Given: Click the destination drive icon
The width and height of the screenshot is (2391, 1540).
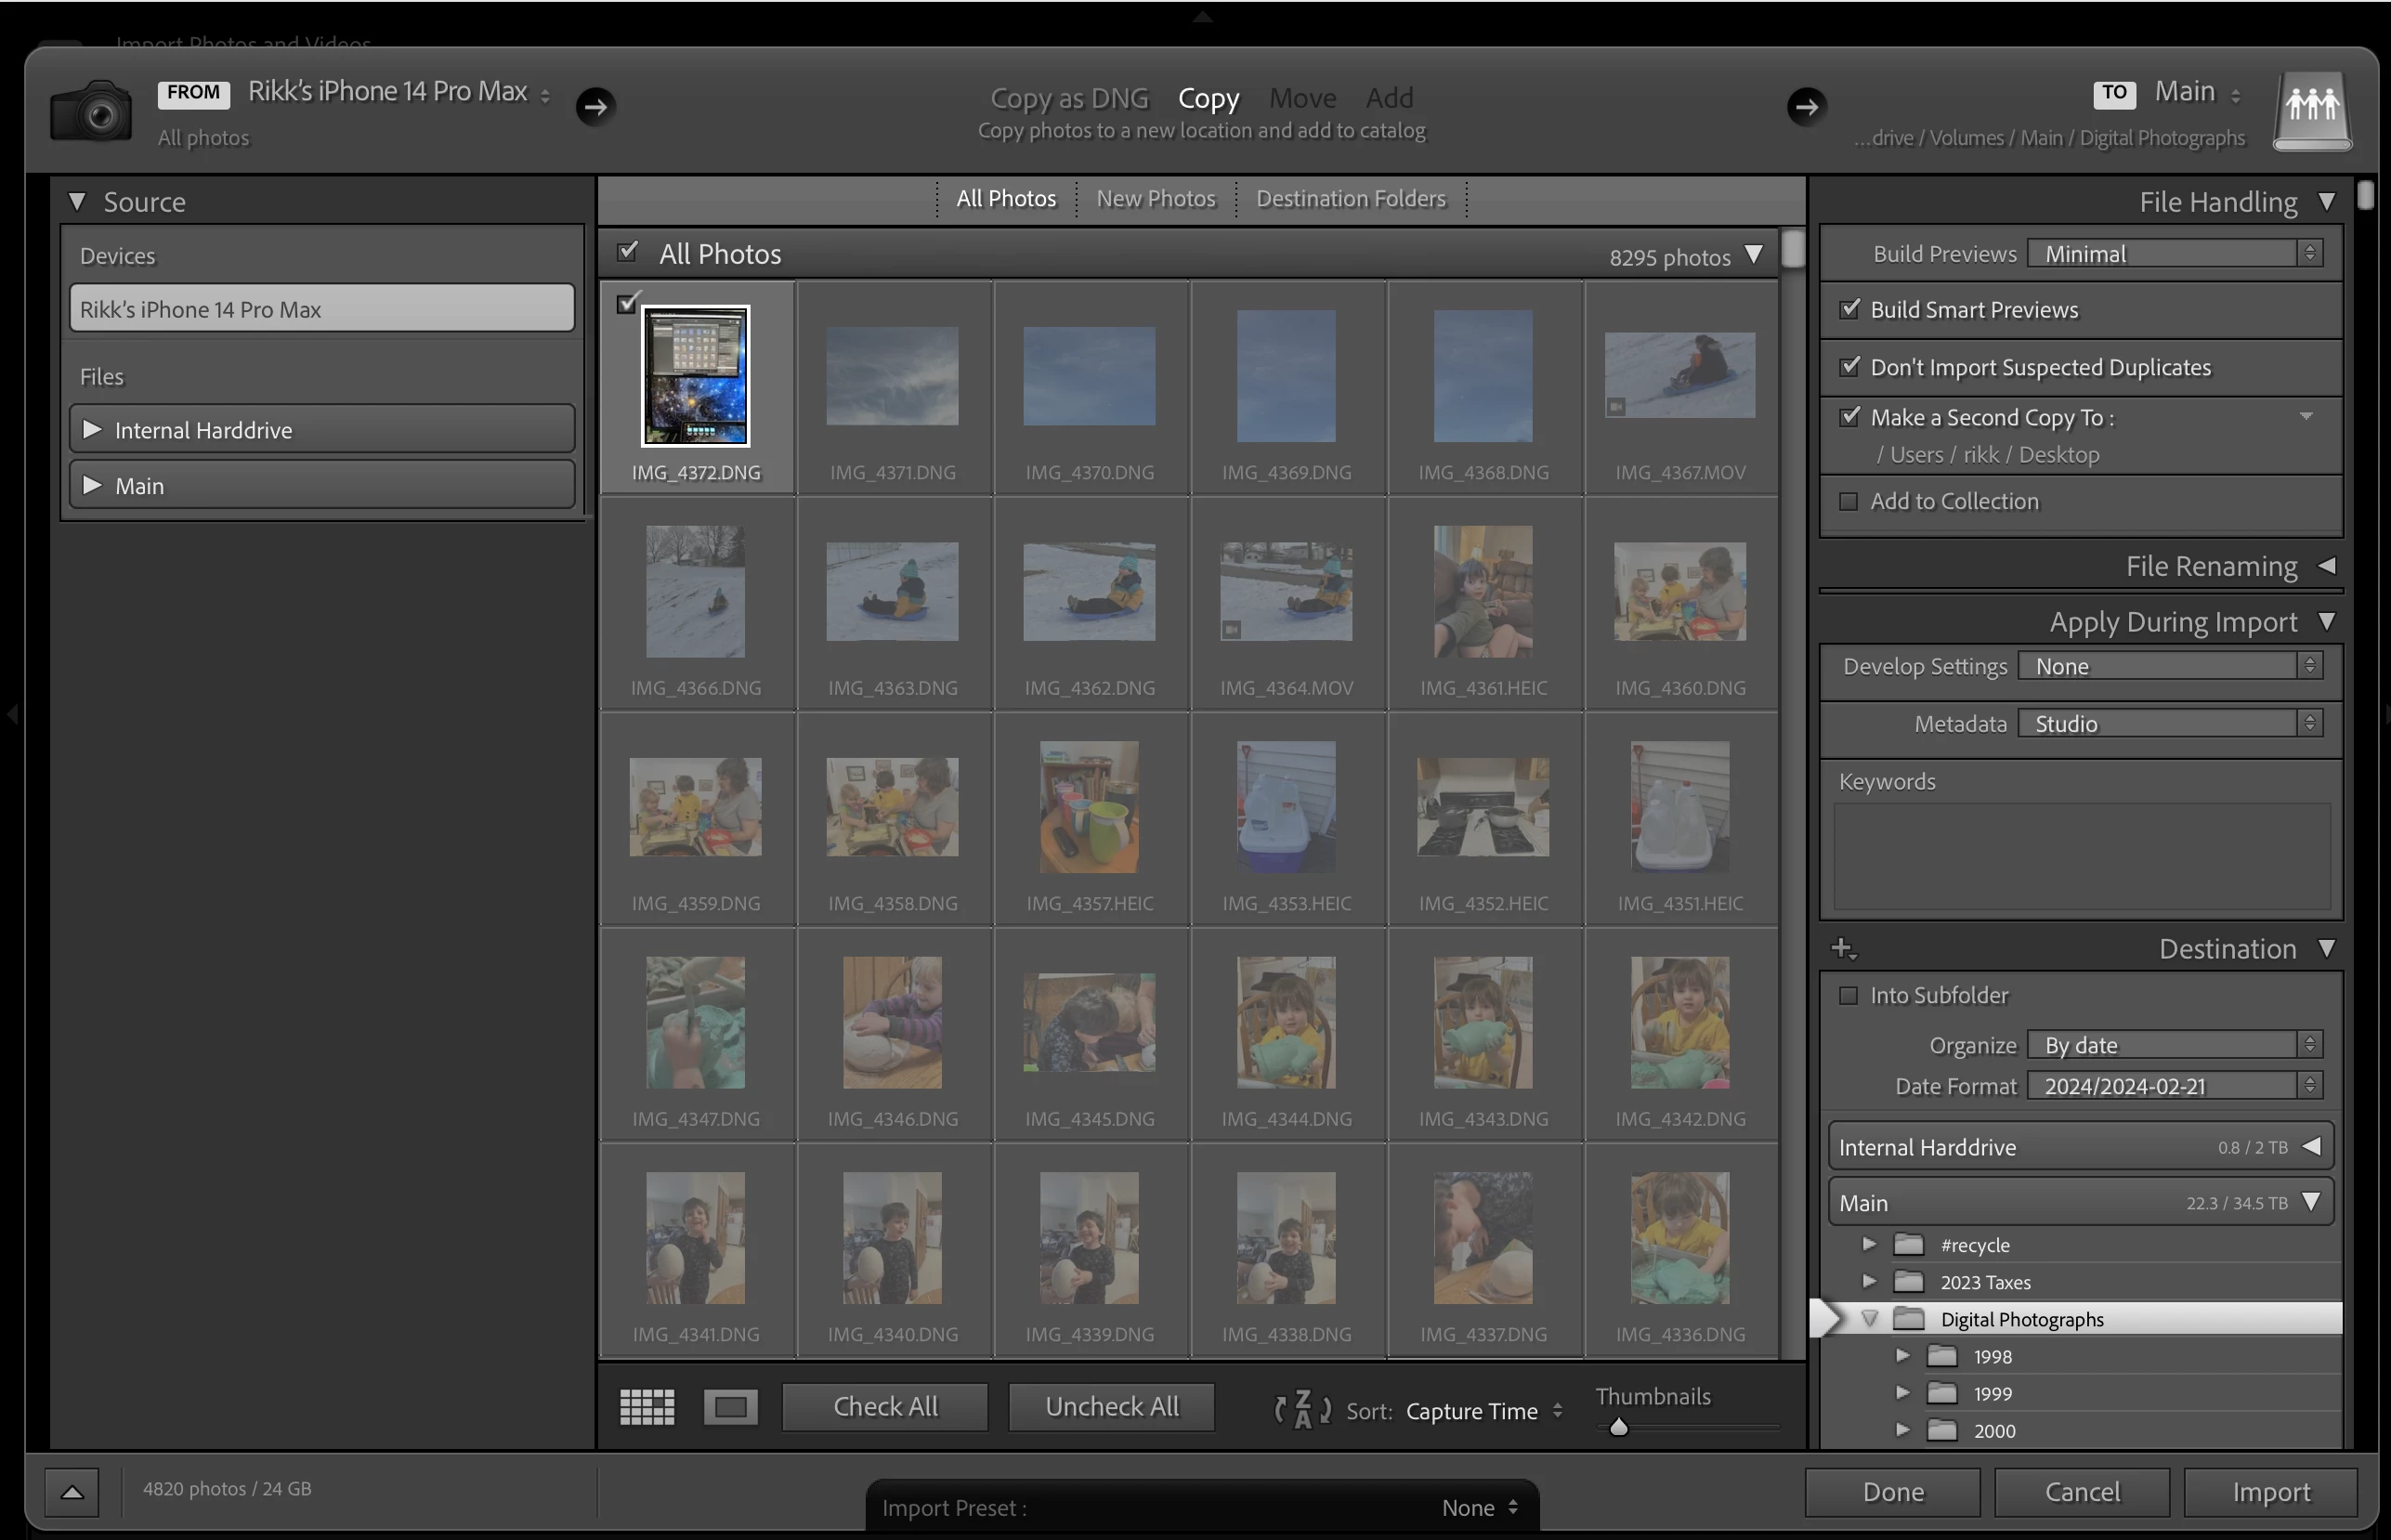Looking at the screenshot, I should point(2312,111).
